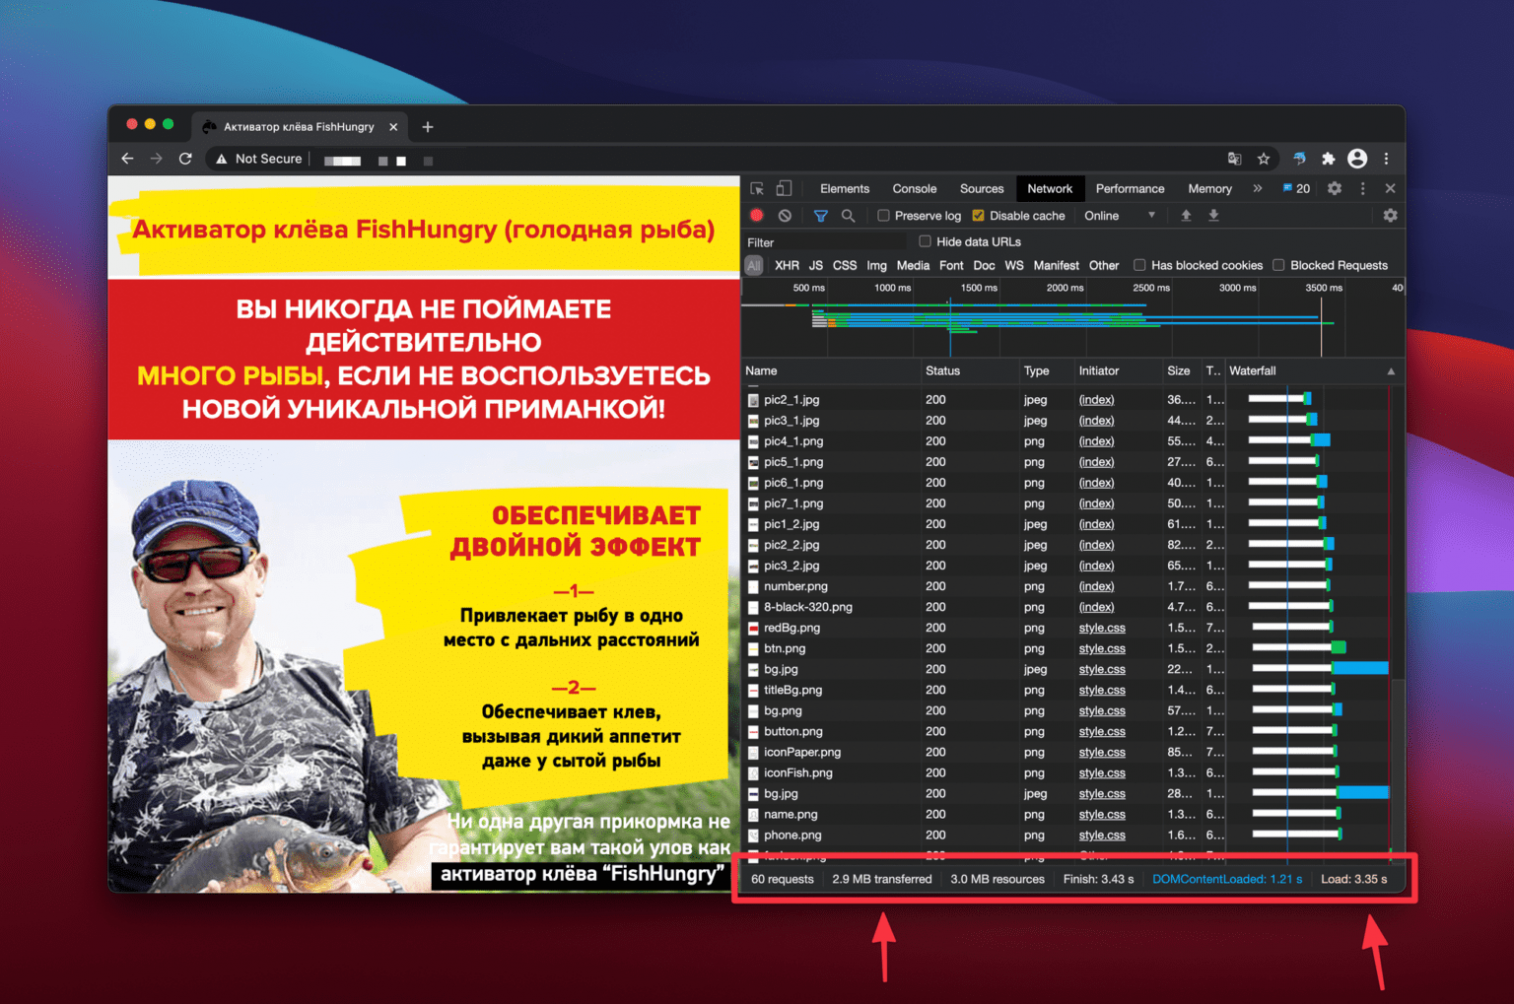Select the btn.png request row
This screenshot has width=1514, height=1004.
(1066, 648)
